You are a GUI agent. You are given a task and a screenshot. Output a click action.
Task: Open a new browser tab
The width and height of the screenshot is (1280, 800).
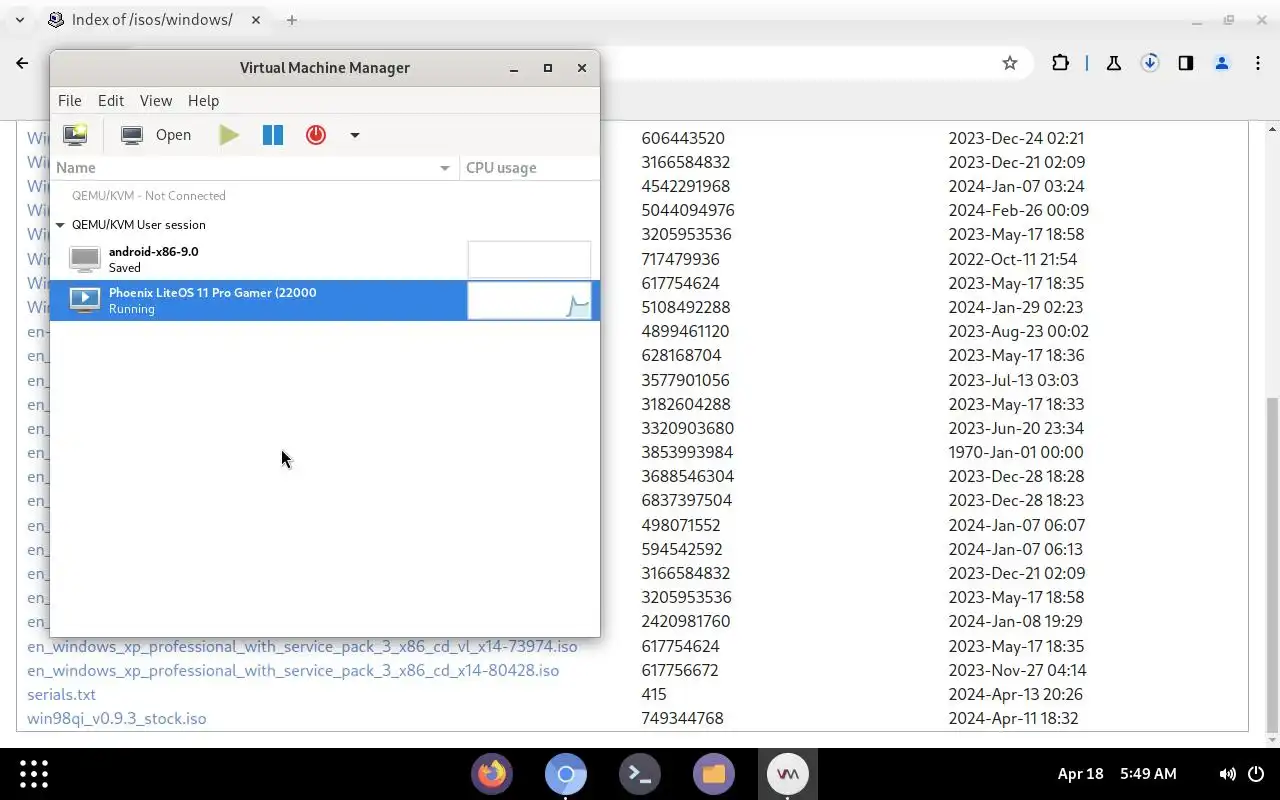pos(292,20)
